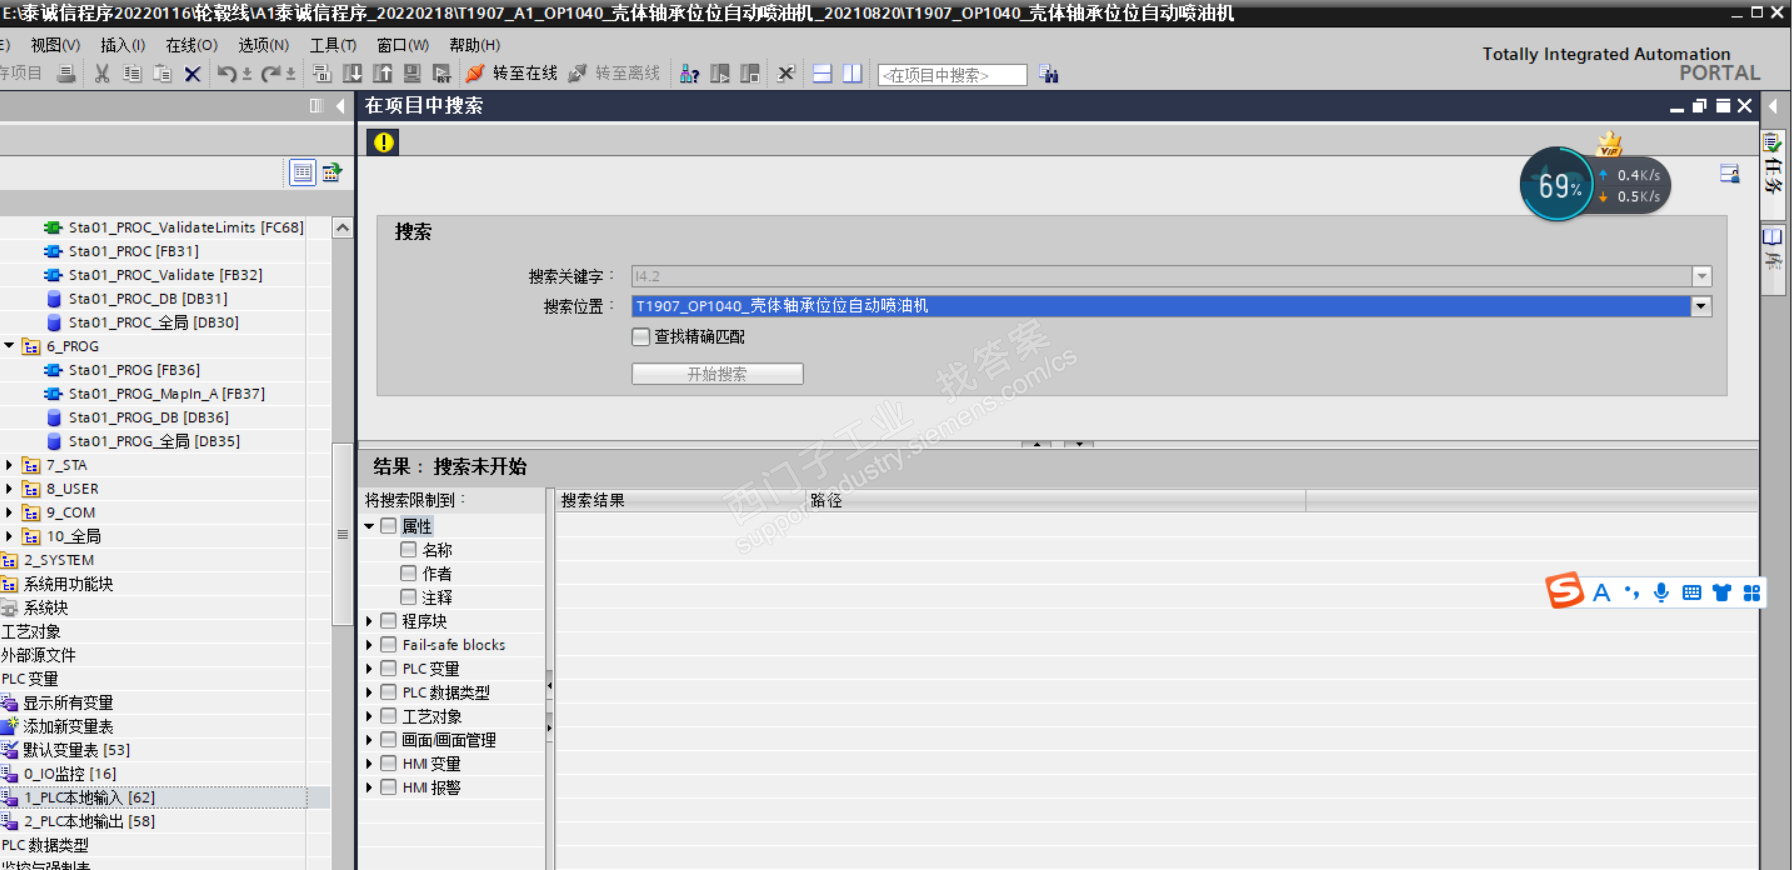Open the 选项(N) menu

[264, 45]
